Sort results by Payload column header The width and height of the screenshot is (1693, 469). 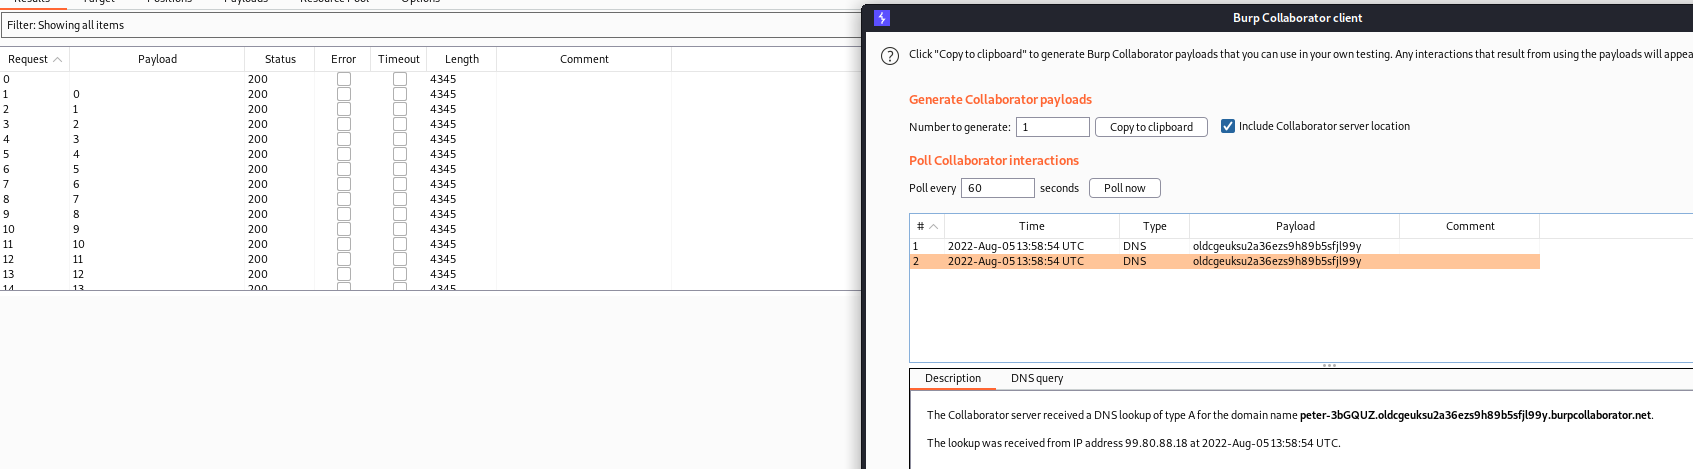157,59
